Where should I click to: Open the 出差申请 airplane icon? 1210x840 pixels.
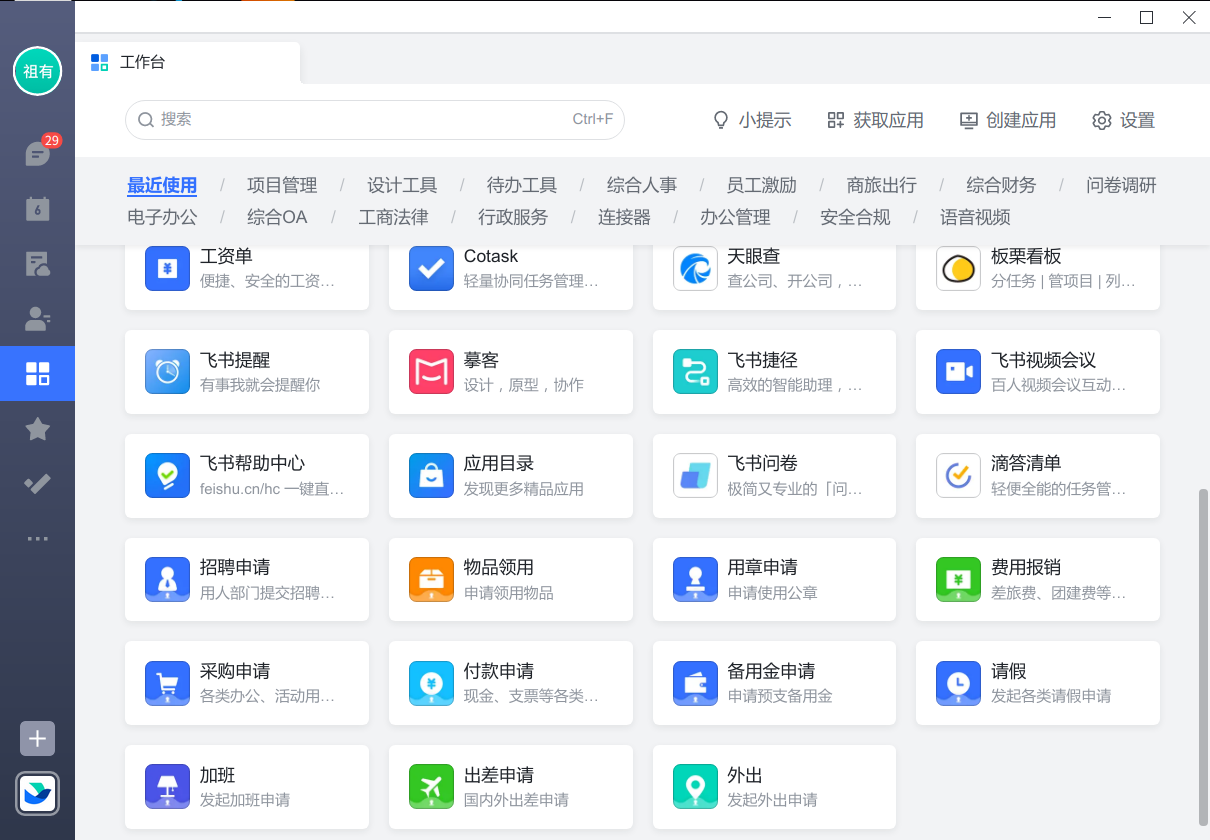click(431, 787)
